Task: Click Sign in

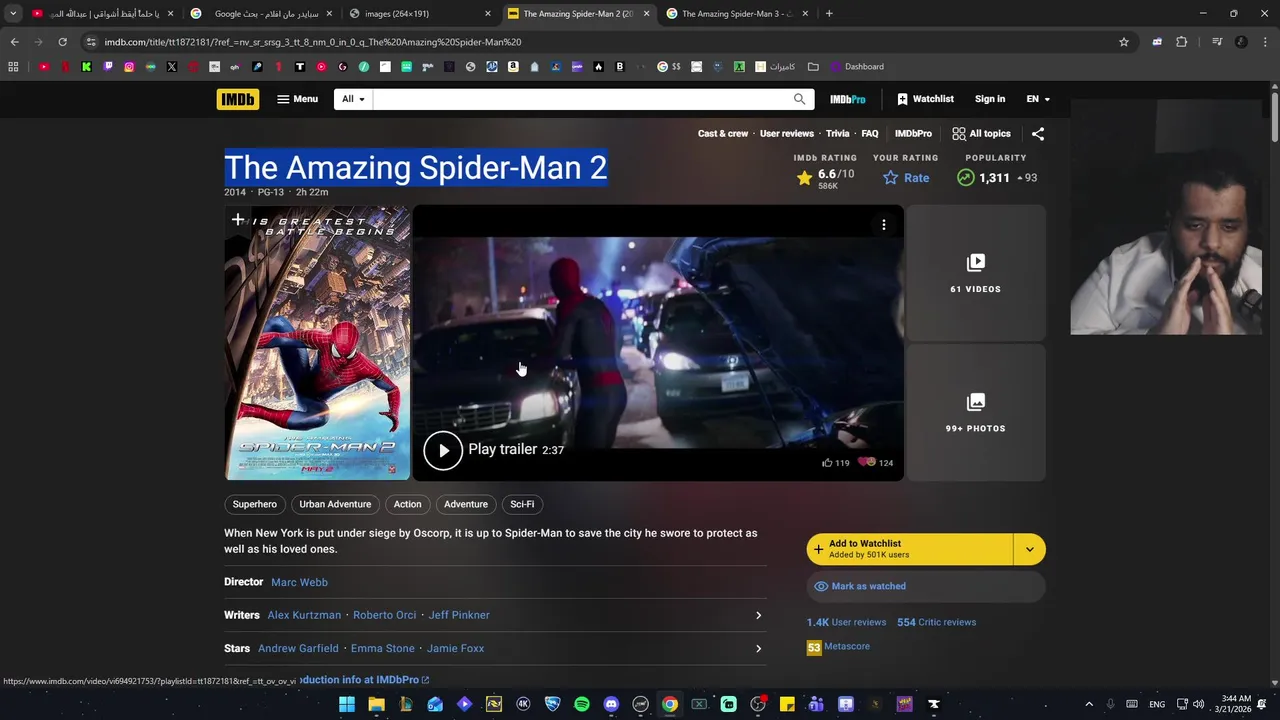Action: click(990, 99)
